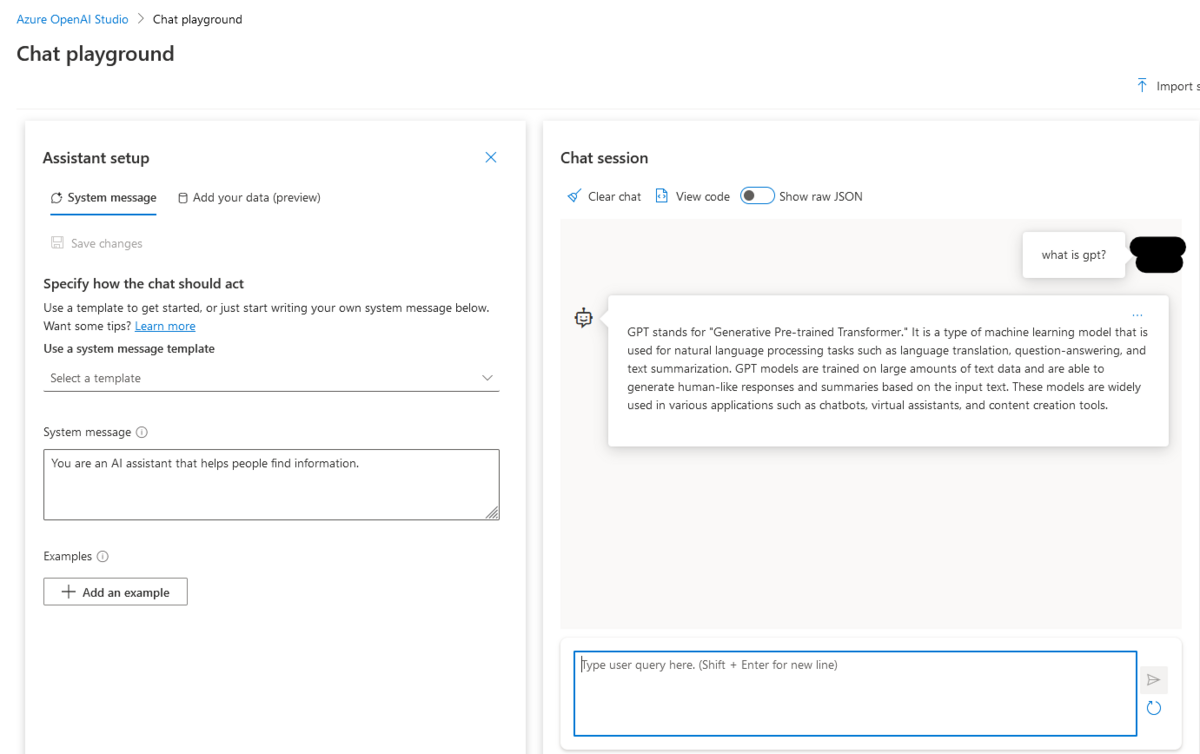1200x754 pixels.
Task: Click the Learn more link
Action: tap(164, 325)
